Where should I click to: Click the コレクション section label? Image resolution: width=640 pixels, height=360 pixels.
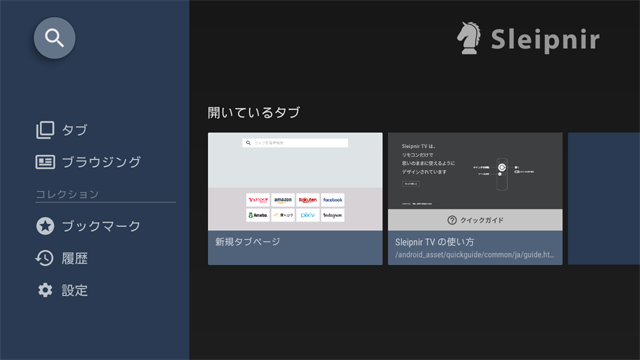(67, 194)
